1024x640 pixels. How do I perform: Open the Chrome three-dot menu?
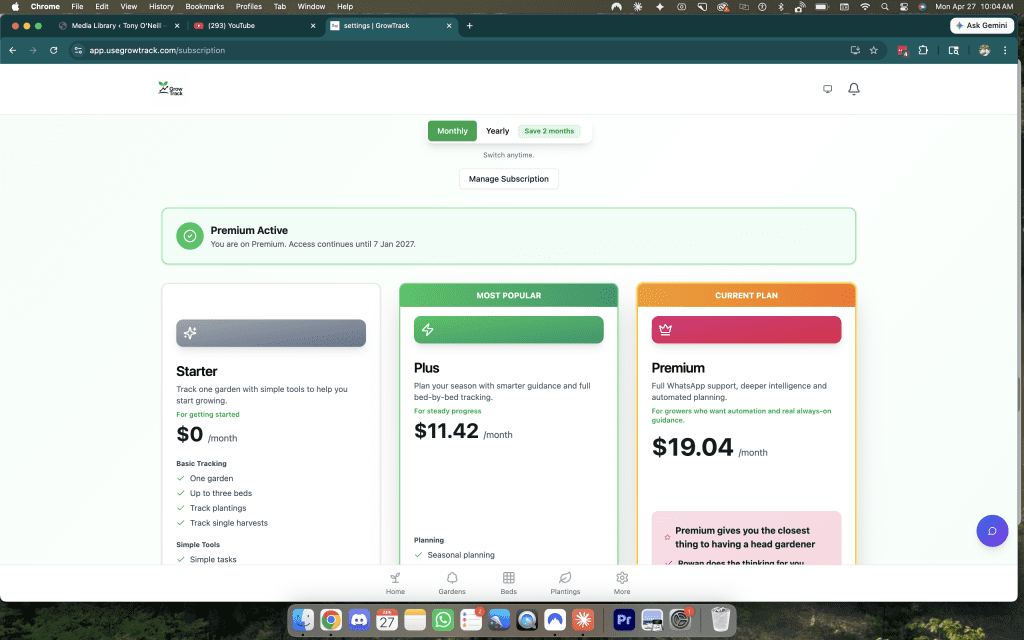pyautogui.click(x=1005, y=50)
